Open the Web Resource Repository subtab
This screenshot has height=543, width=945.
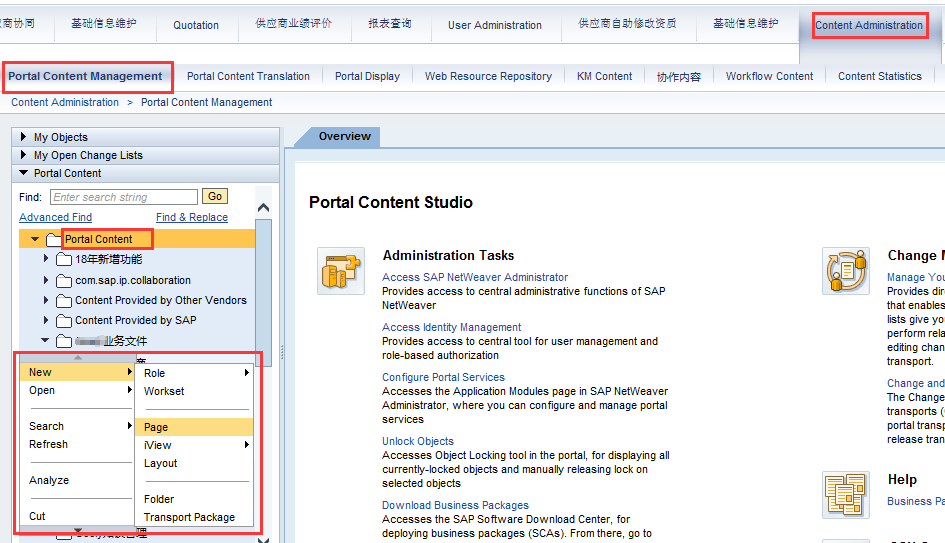click(488, 77)
